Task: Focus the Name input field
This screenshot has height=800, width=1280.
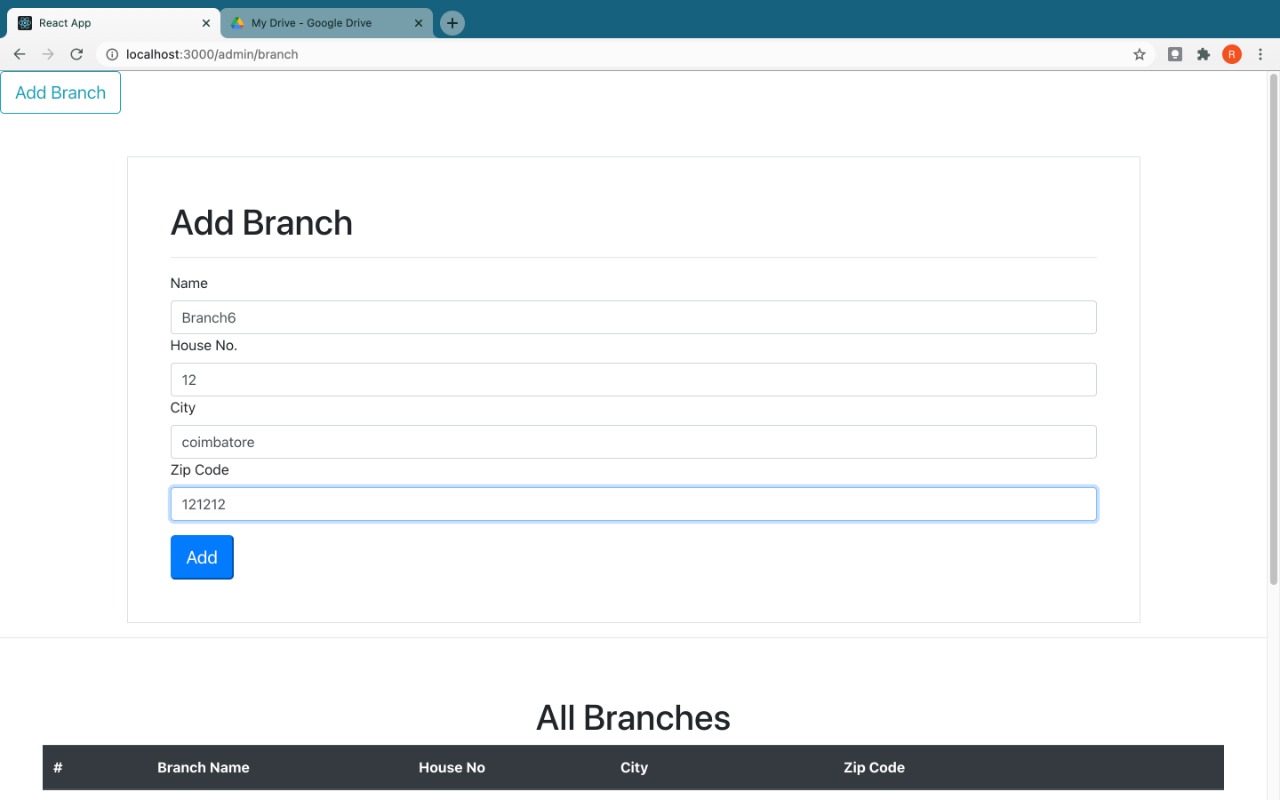Action: [633, 318]
